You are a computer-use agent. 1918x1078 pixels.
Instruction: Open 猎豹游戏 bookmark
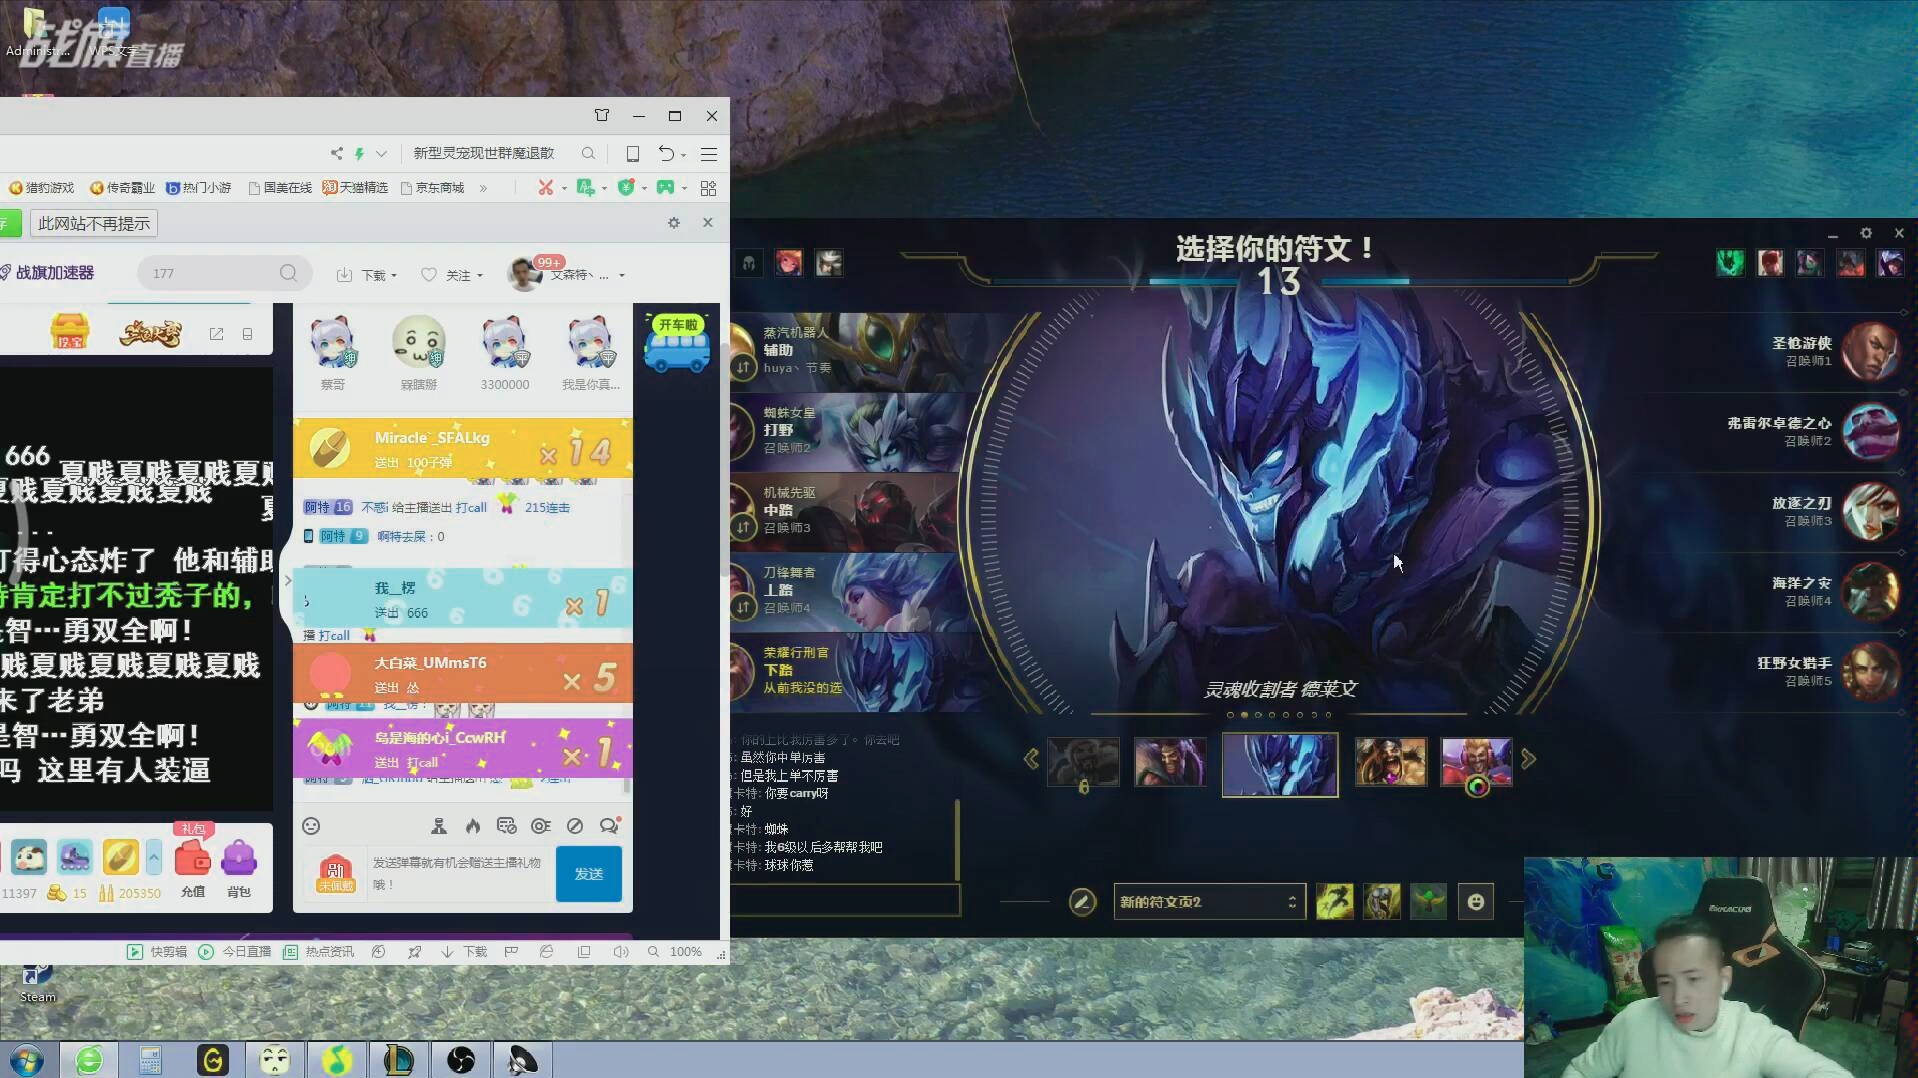click(42, 188)
